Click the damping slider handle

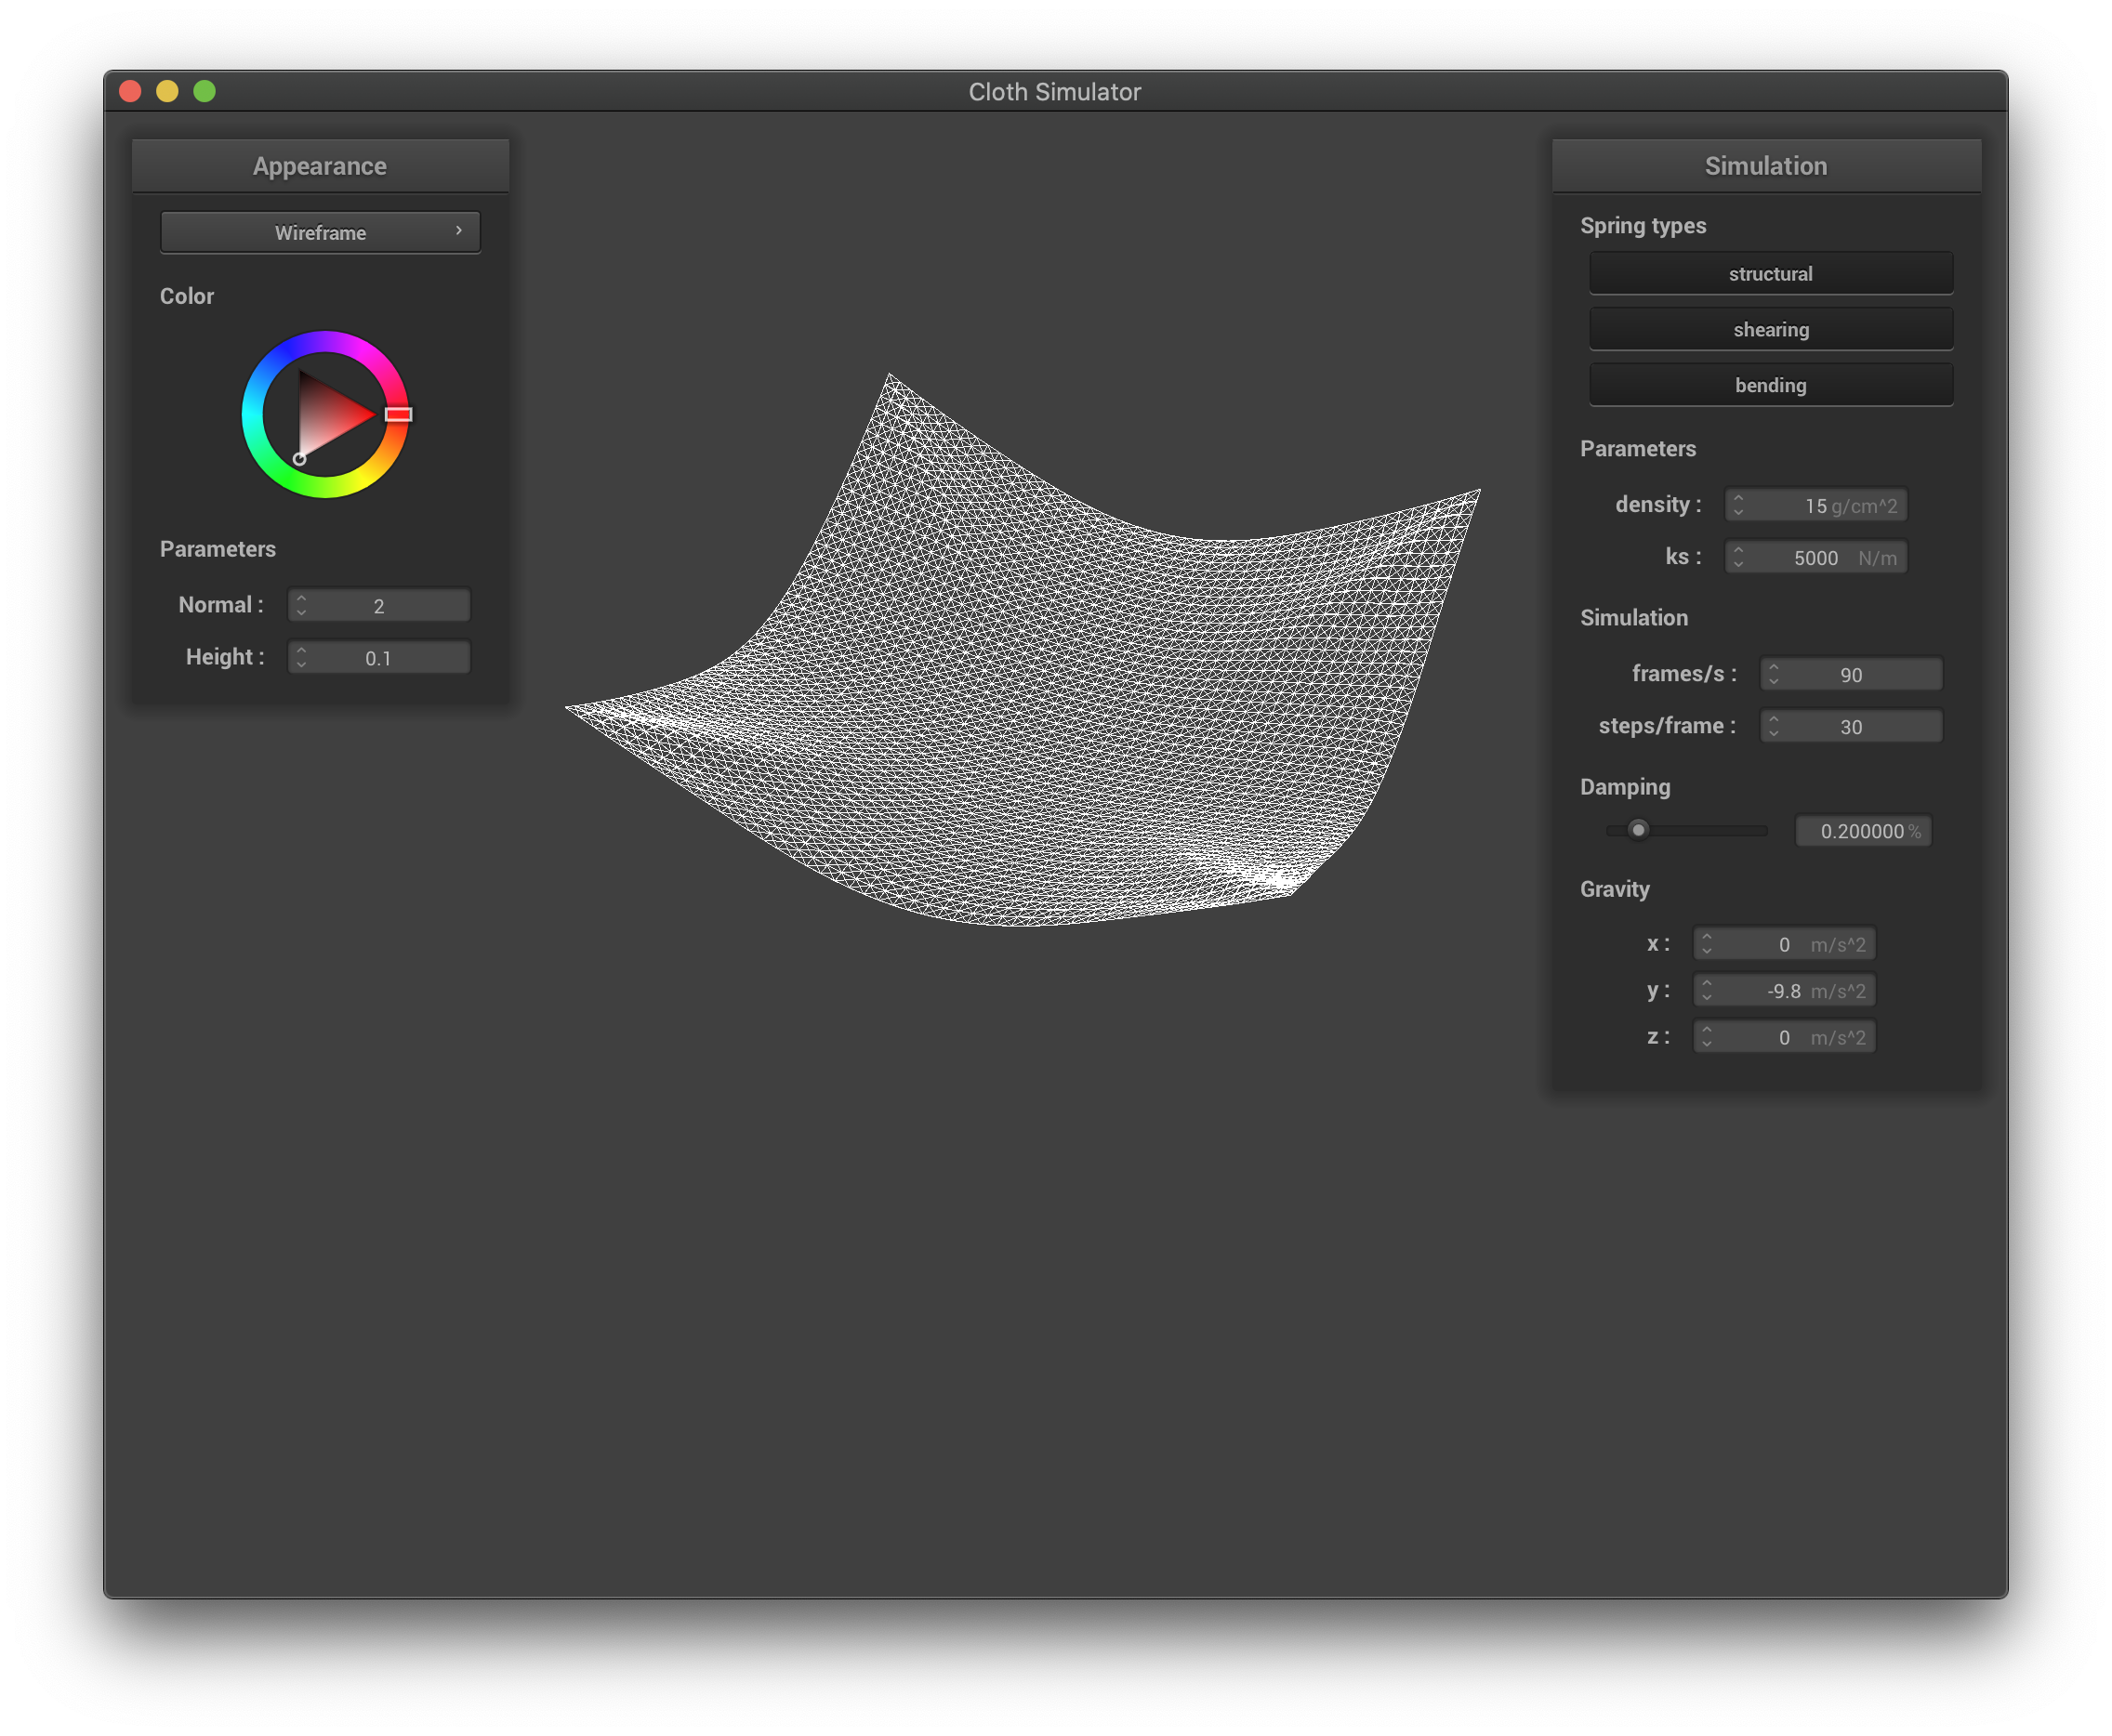click(x=1637, y=830)
